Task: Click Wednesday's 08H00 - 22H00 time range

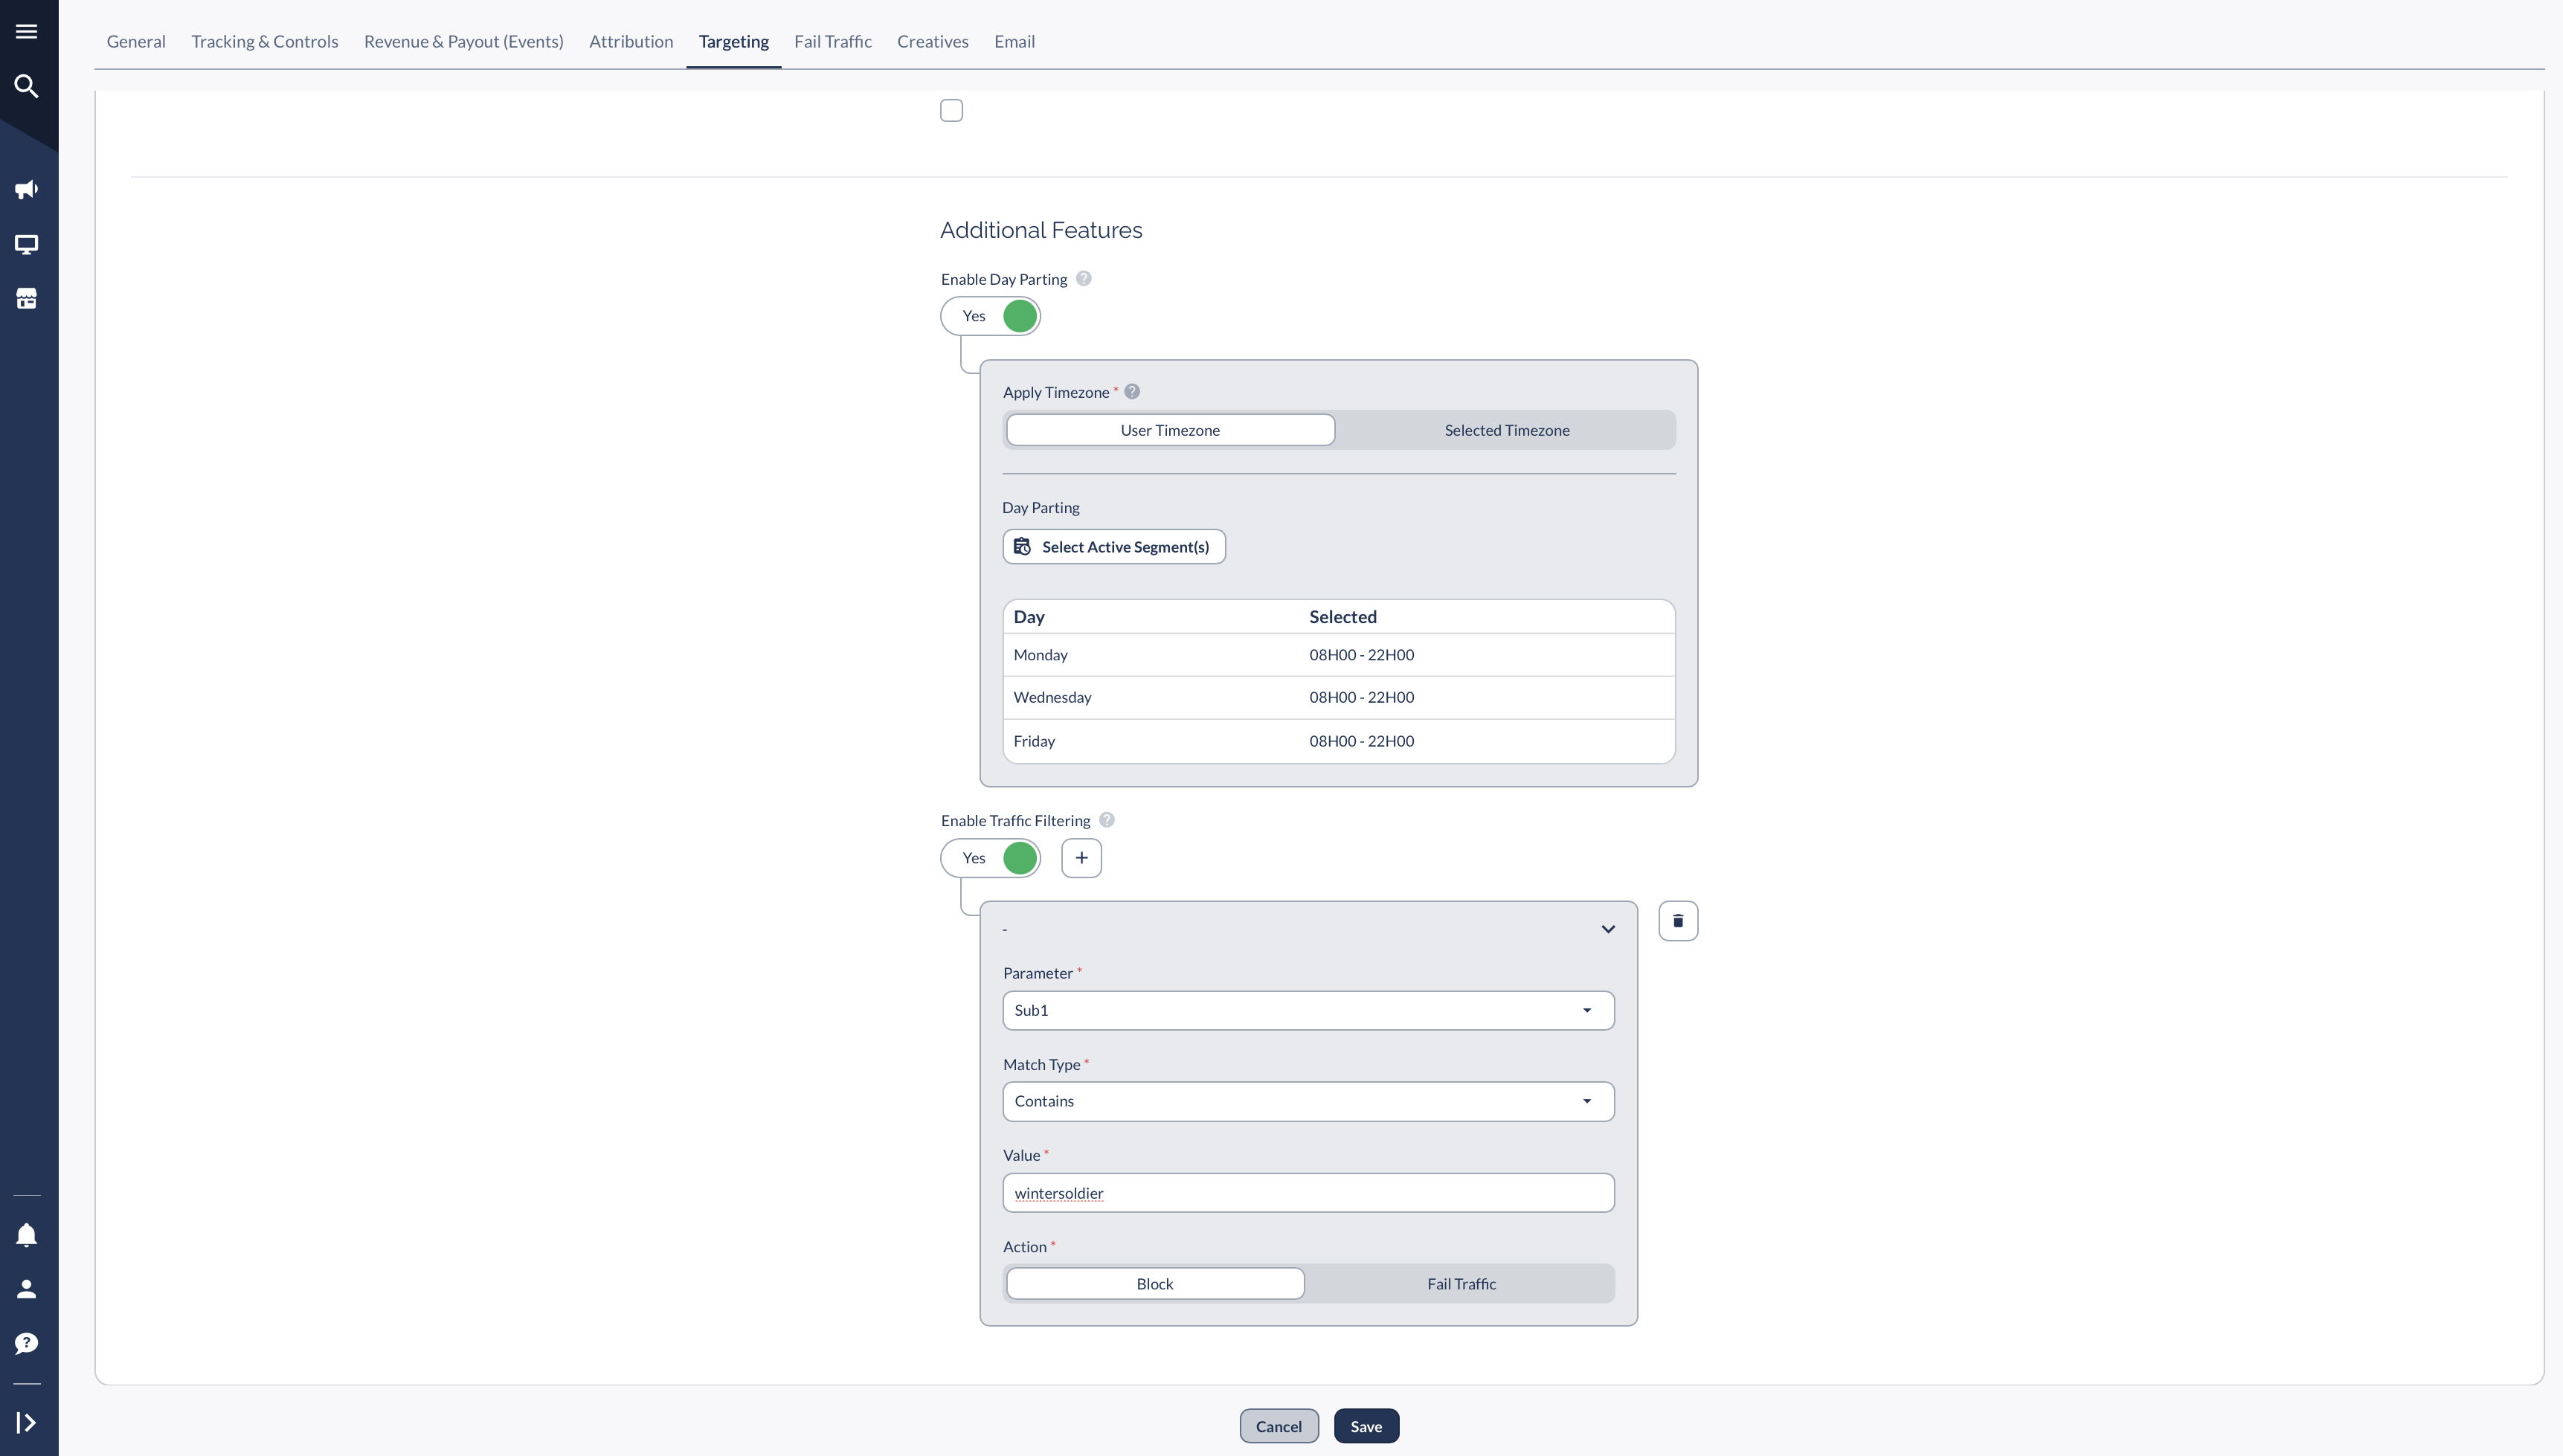Action: click(x=1362, y=698)
